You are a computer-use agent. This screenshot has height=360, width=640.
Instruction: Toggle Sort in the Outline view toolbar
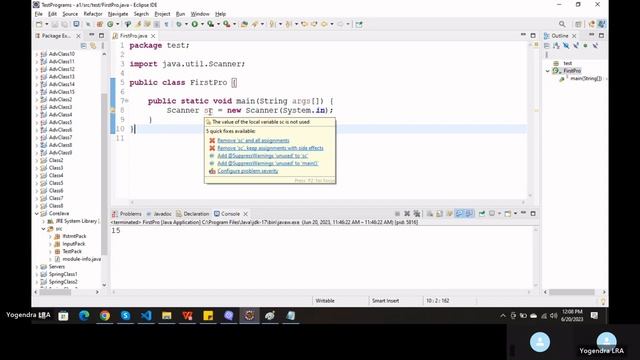(x=556, y=46)
